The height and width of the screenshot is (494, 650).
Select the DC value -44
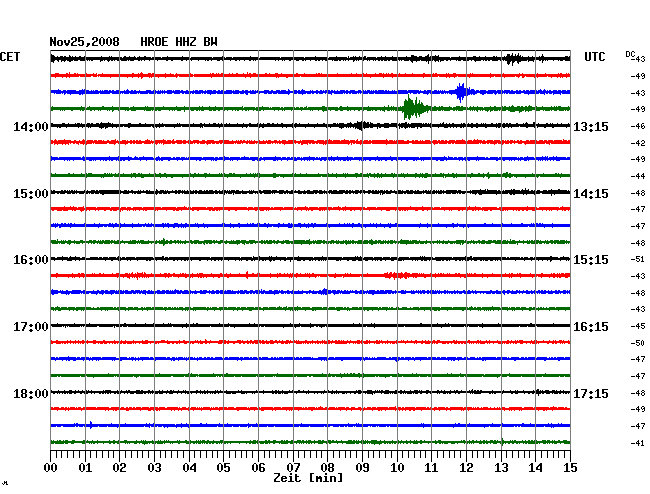point(638,176)
